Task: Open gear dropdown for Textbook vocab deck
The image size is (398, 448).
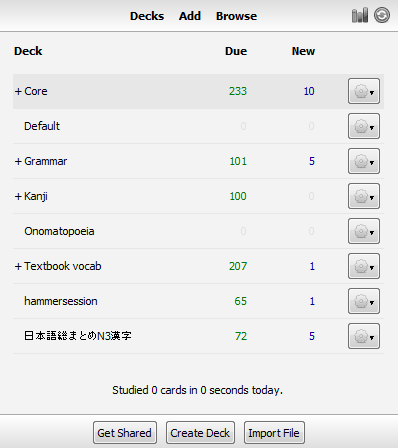Action: [364, 266]
